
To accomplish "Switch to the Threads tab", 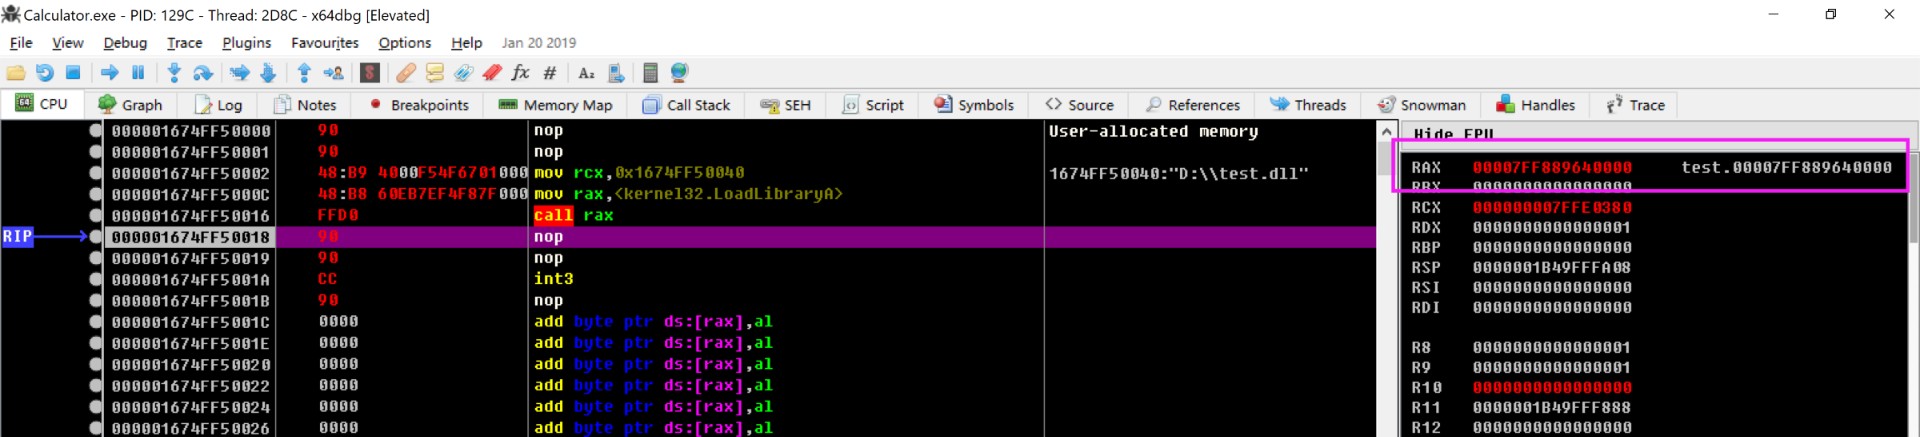I will [1308, 105].
